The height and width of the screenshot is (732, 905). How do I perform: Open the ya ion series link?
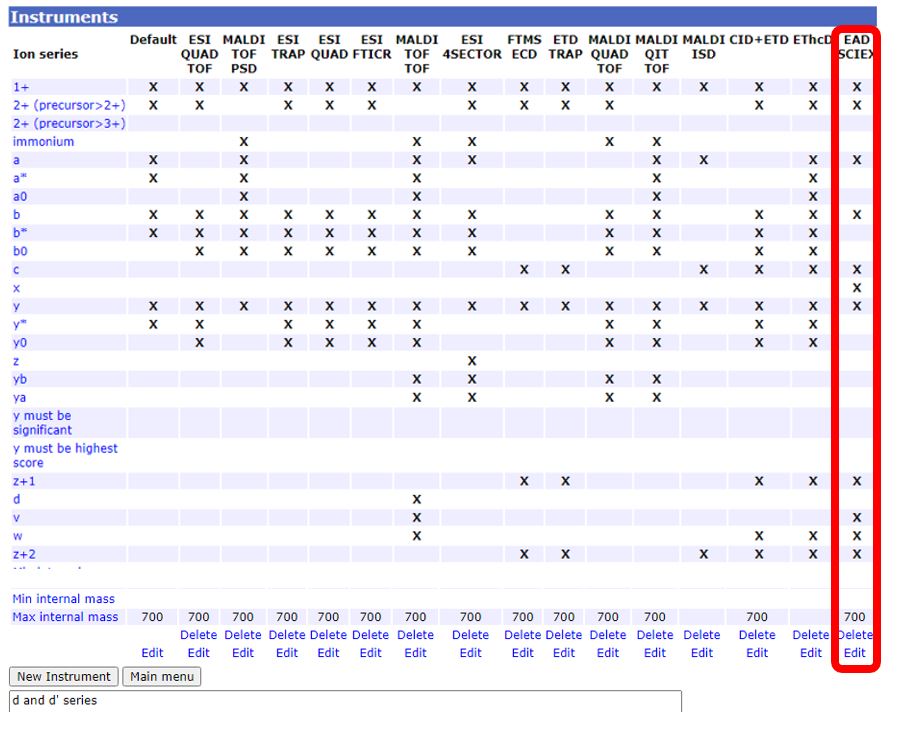(20, 398)
